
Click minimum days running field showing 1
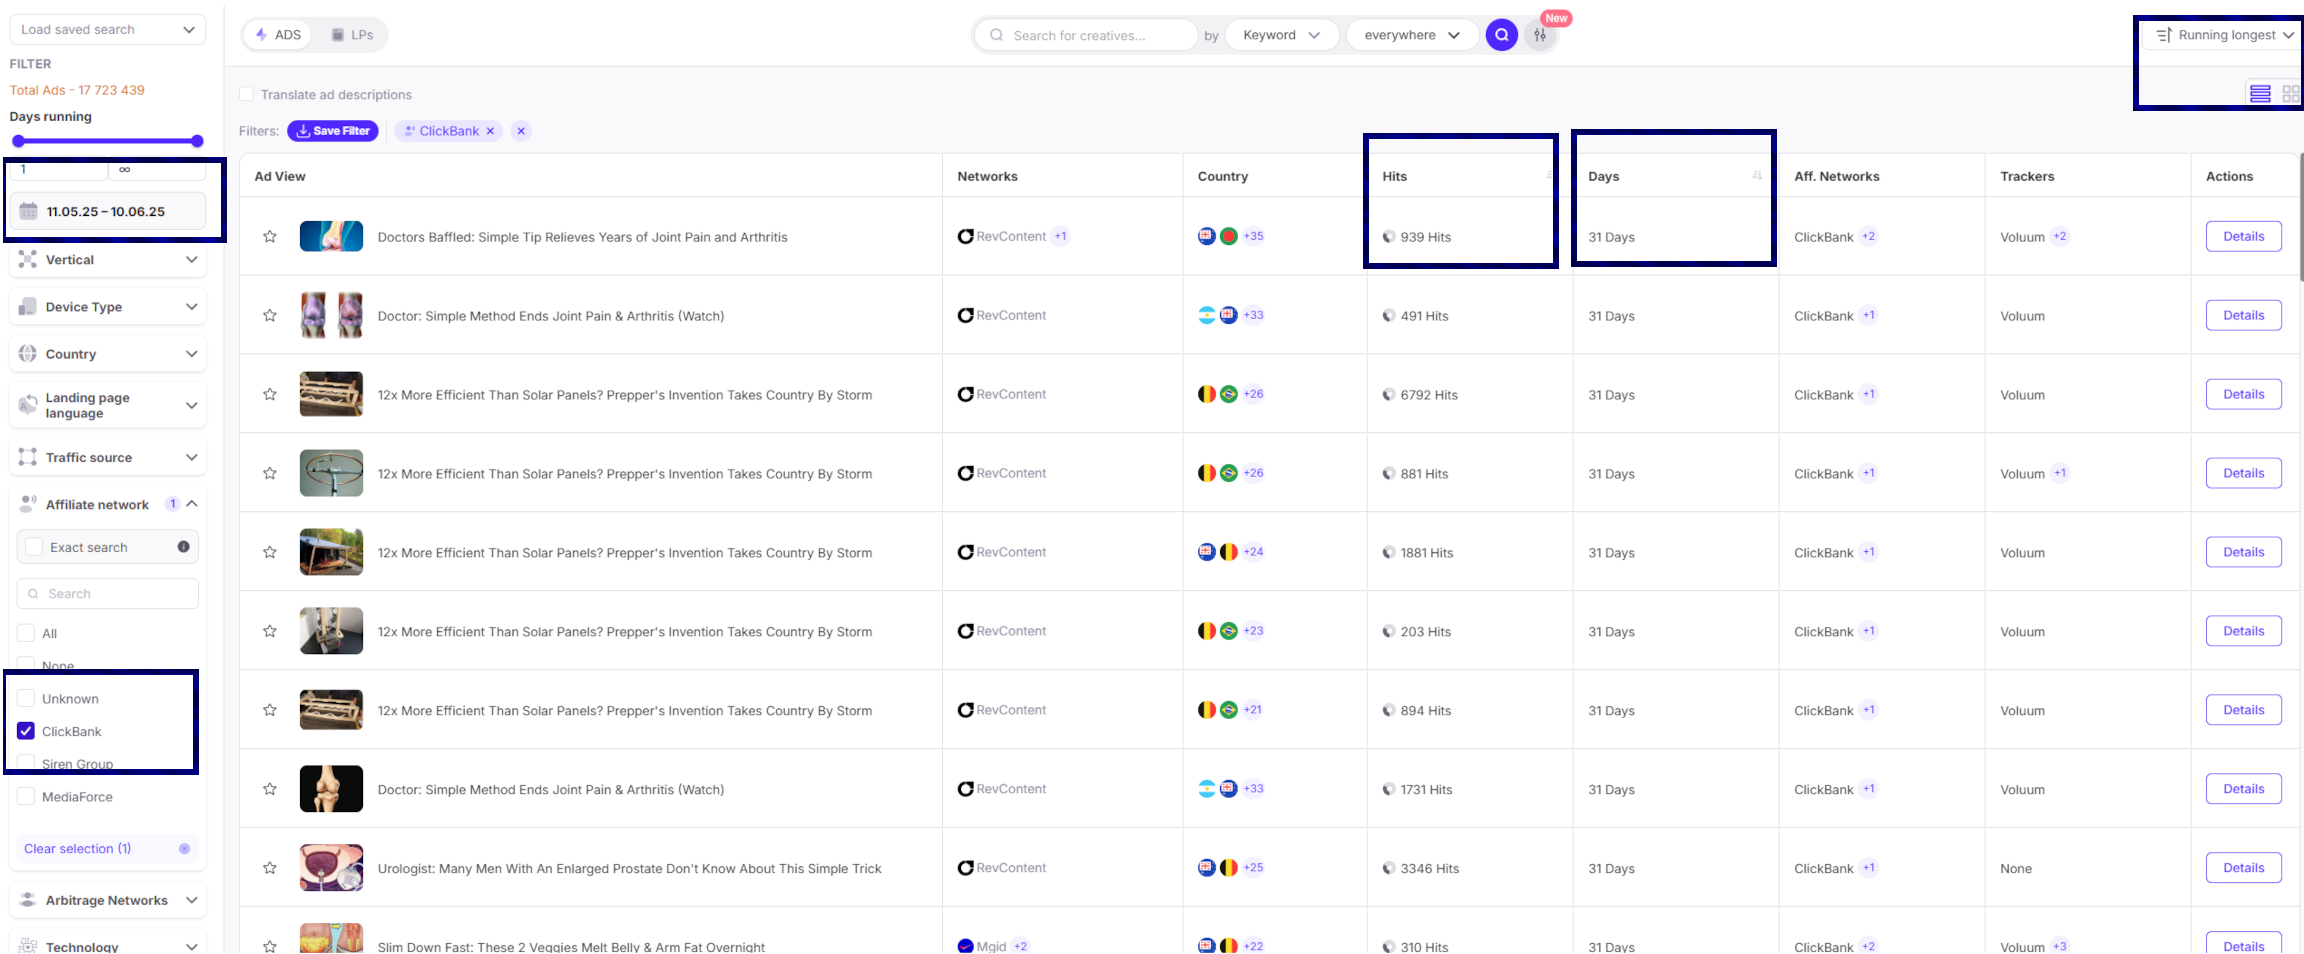[58, 170]
